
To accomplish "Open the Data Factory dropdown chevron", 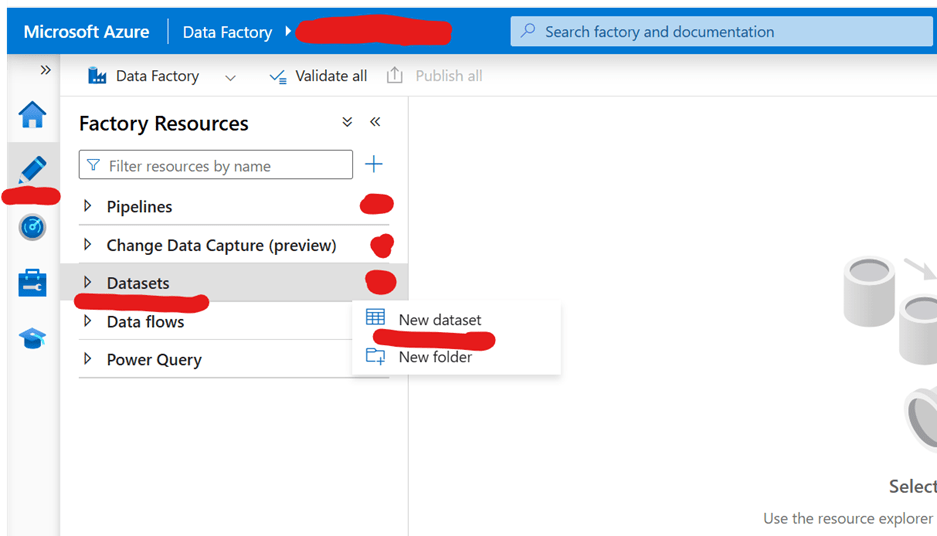I will 230,77.
